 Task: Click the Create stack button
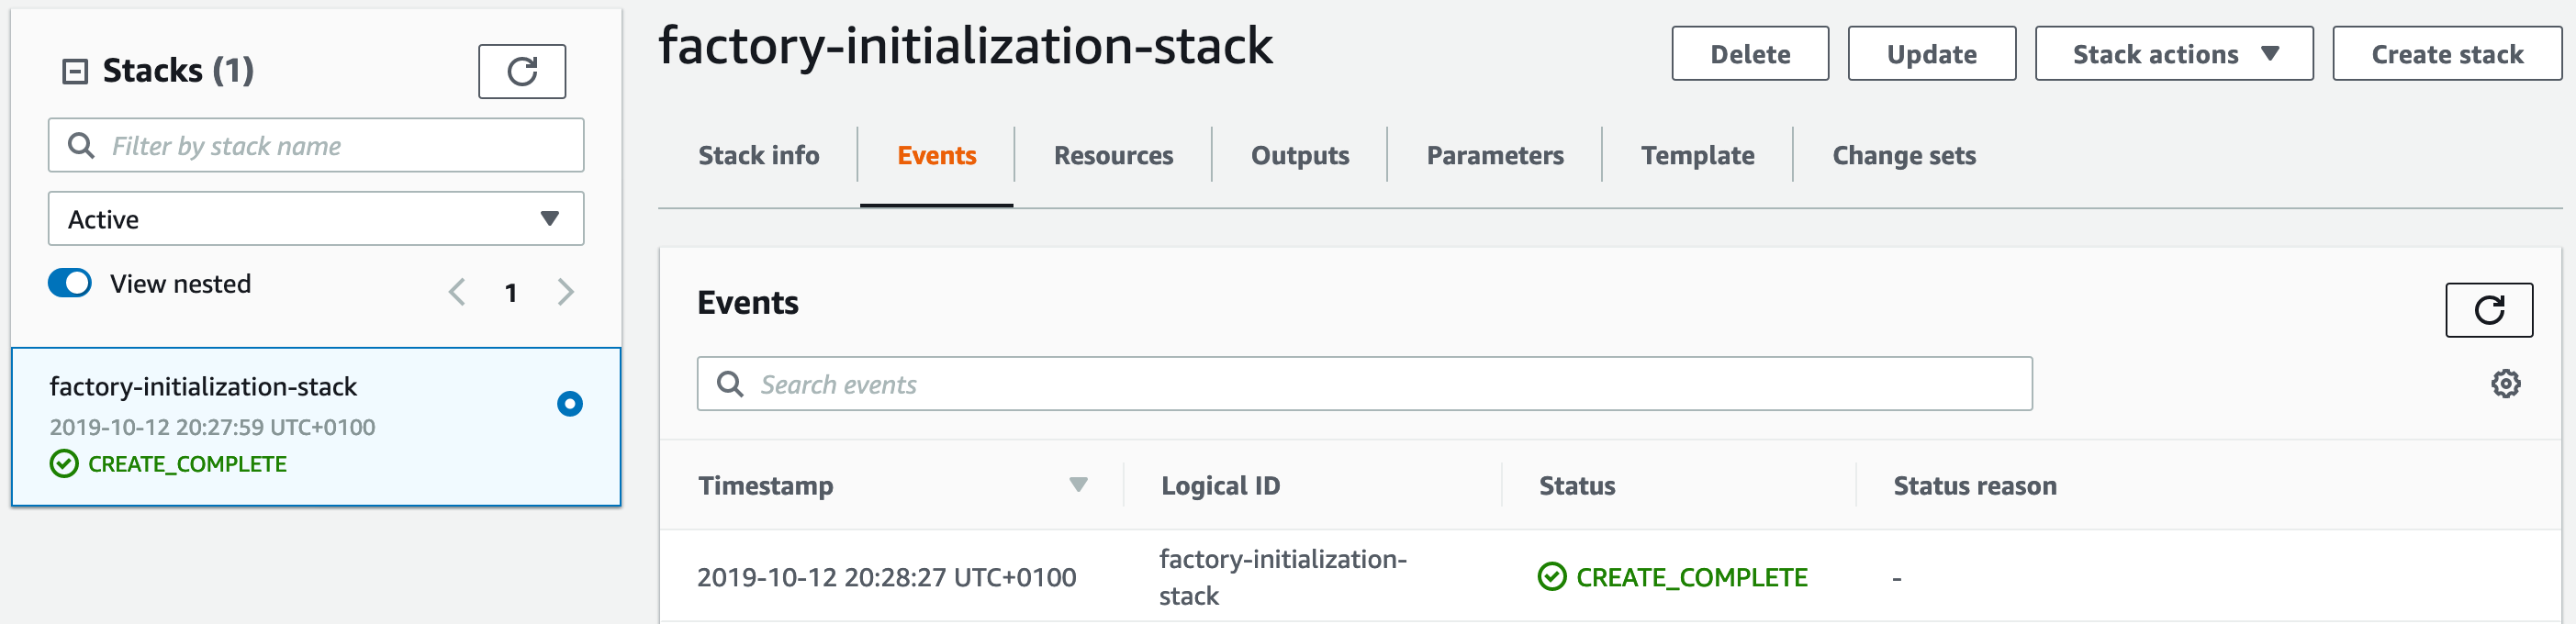pos(2447,54)
